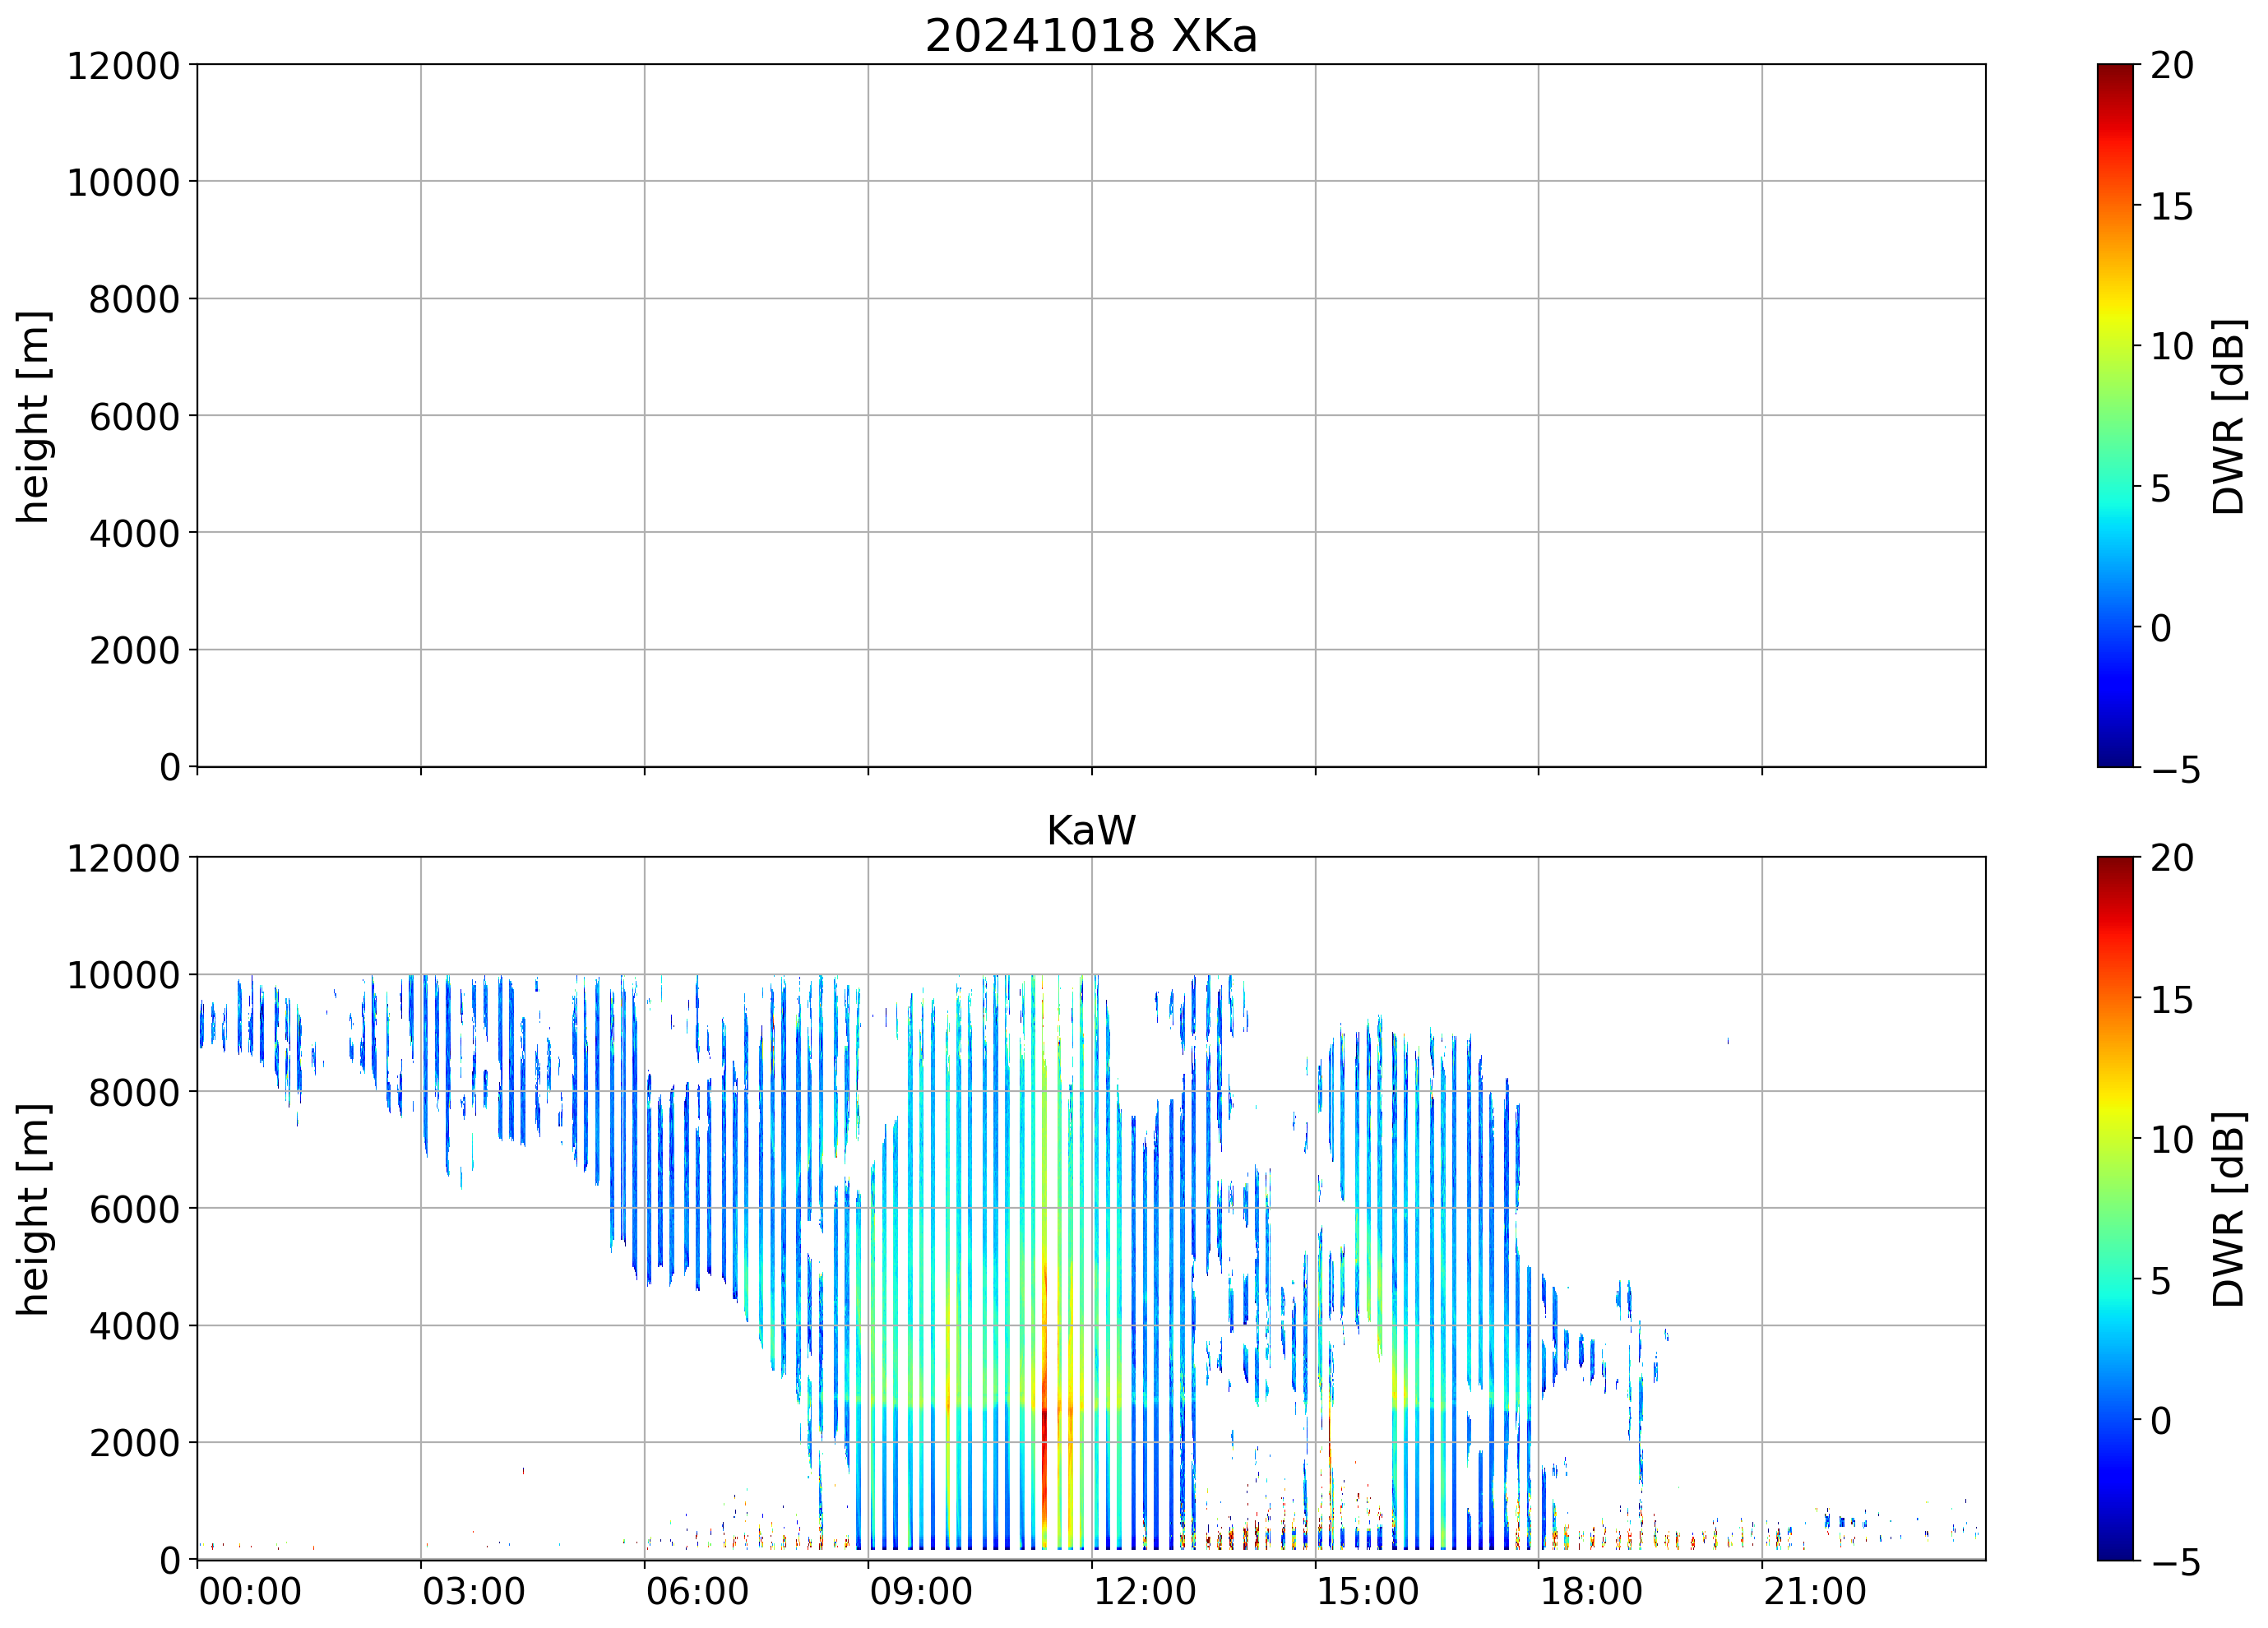The height and width of the screenshot is (1628, 2268).
Task: Click the '15:00' time axis label
Action: click(1367, 1591)
